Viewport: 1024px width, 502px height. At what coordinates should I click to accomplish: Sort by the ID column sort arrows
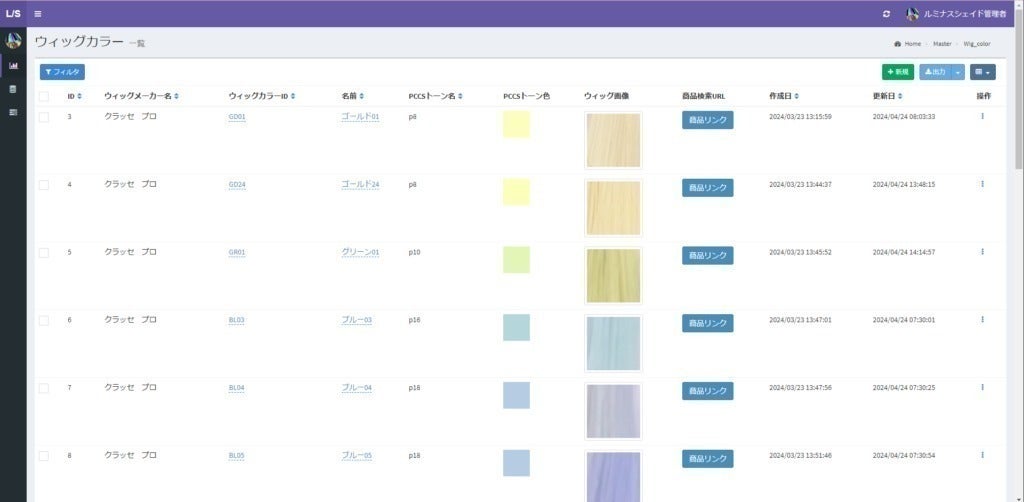pos(80,96)
